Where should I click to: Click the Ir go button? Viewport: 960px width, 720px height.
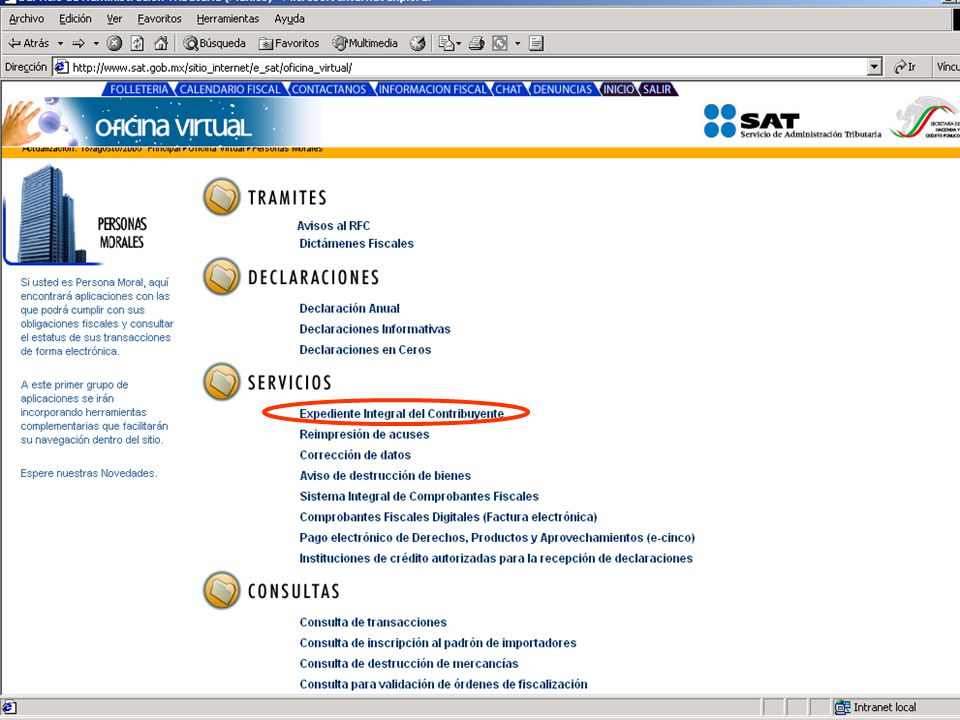906,67
